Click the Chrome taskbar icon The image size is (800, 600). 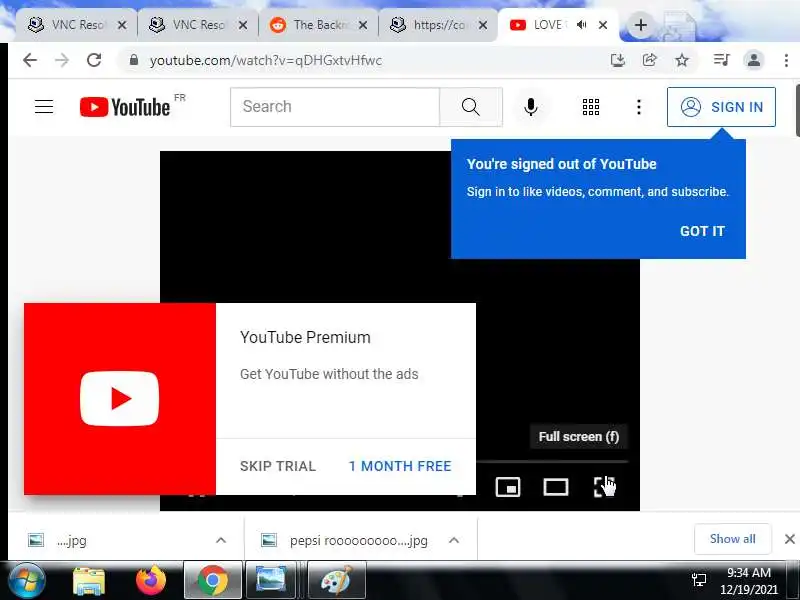coord(213,580)
